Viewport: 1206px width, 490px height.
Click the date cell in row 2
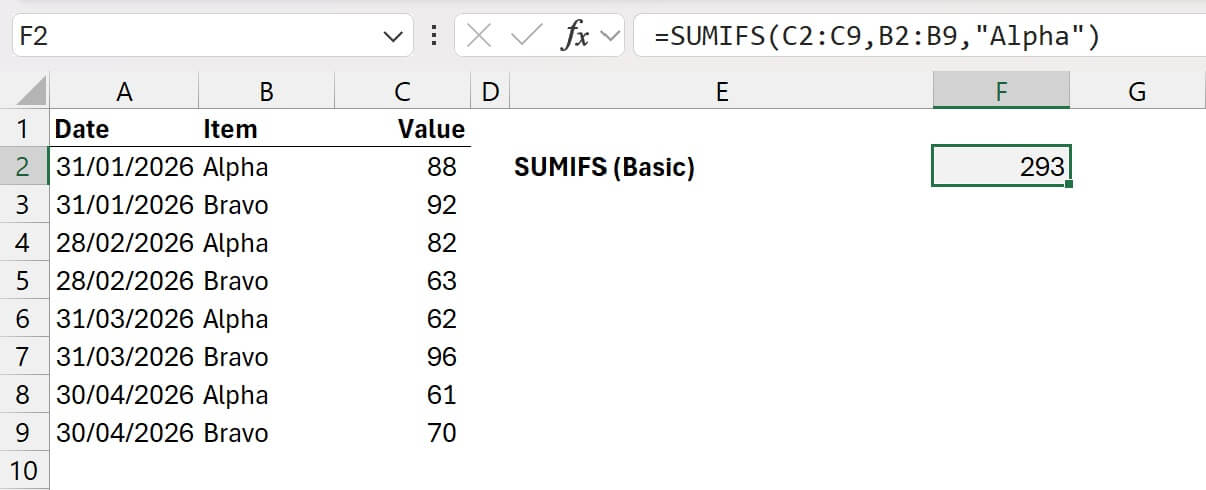(x=124, y=167)
